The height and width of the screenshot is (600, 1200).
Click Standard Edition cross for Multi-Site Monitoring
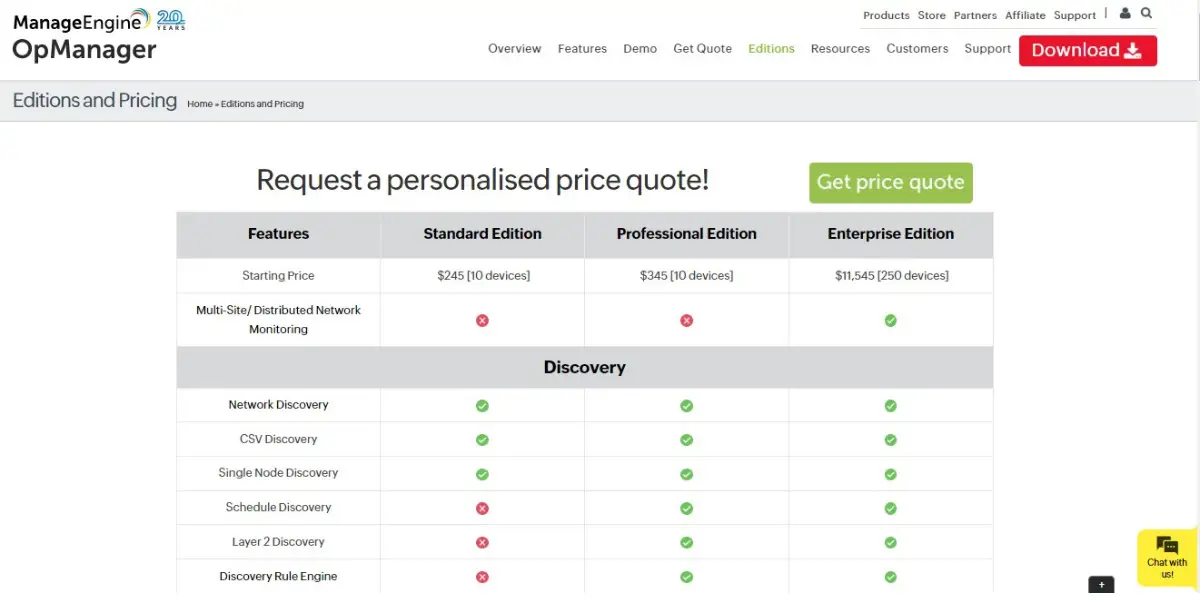(482, 320)
